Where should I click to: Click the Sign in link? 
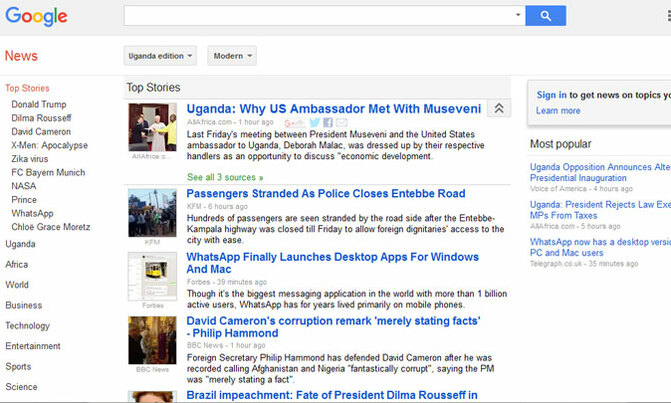tap(552, 95)
